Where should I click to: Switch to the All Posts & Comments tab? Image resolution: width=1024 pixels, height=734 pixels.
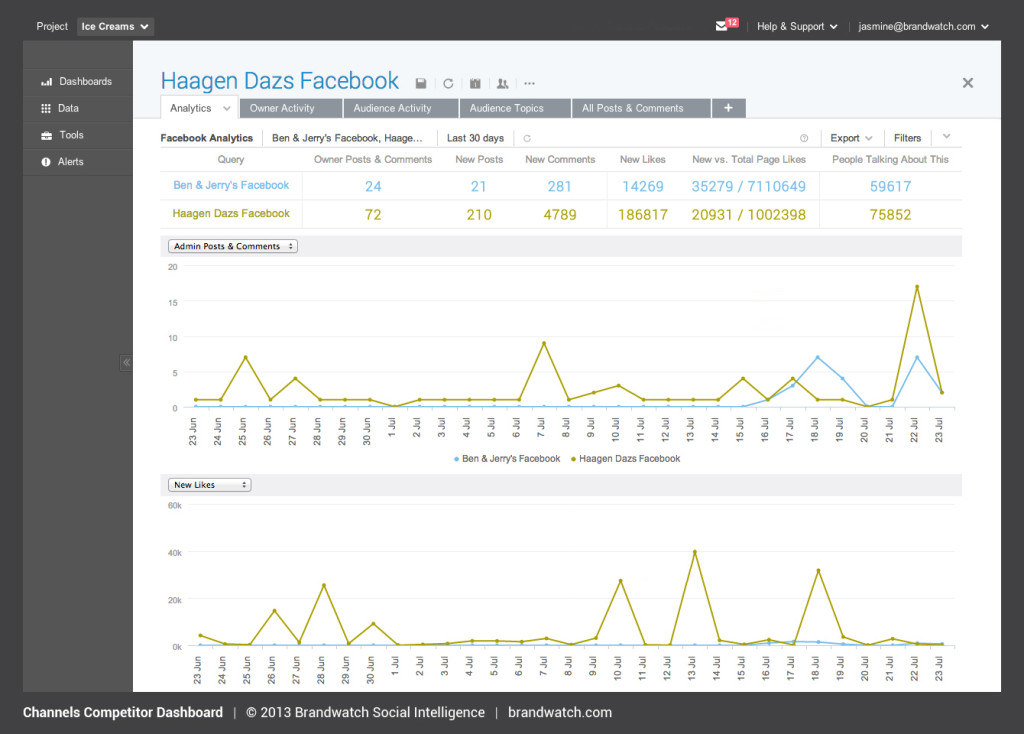pyautogui.click(x=641, y=108)
